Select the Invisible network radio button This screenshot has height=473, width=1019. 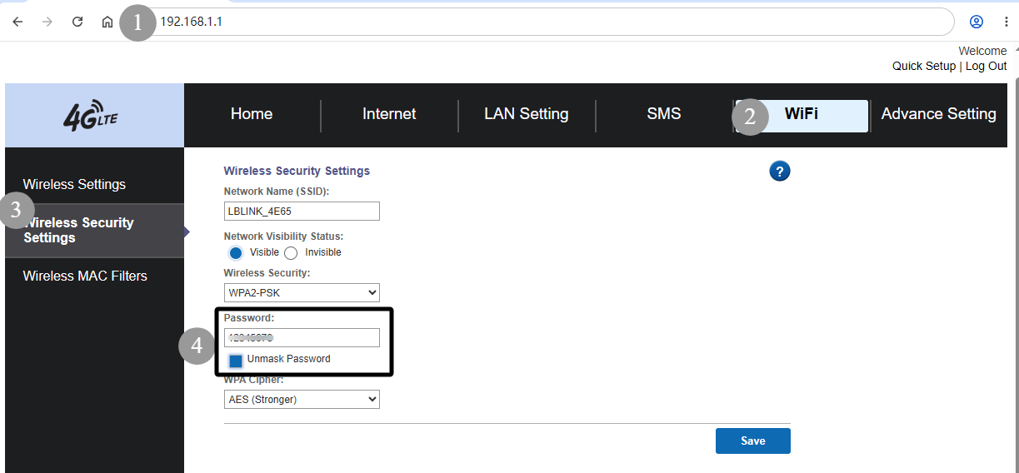(291, 253)
